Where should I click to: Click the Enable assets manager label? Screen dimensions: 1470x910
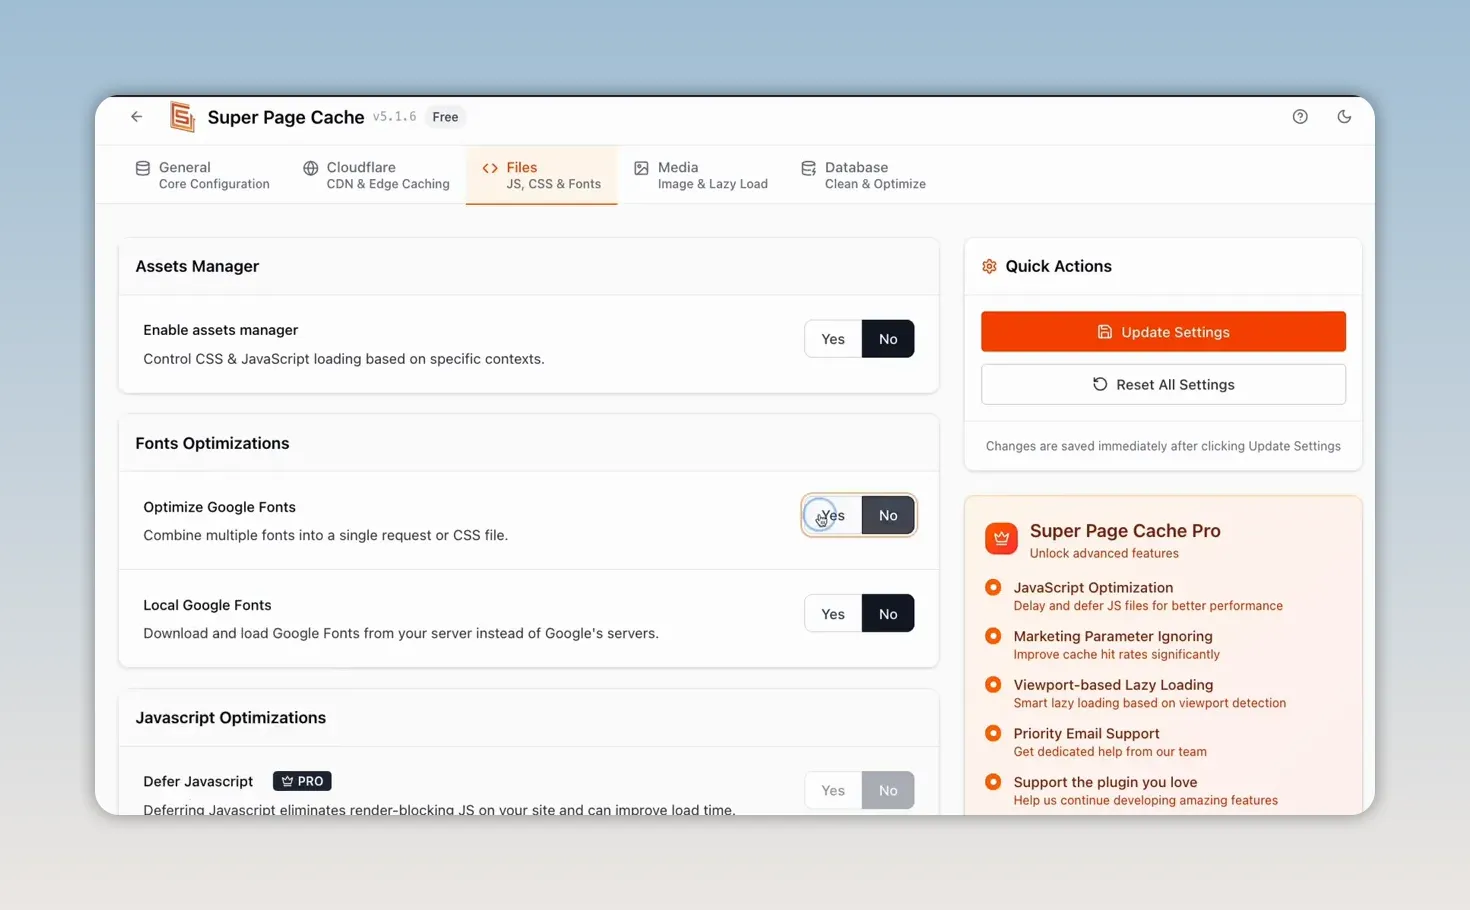[x=220, y=330]
